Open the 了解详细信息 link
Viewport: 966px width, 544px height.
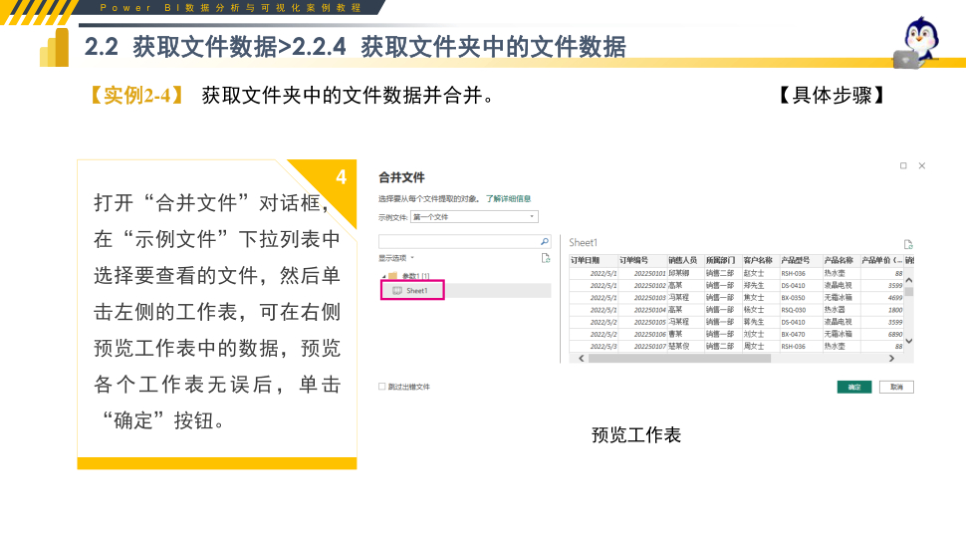508,198
